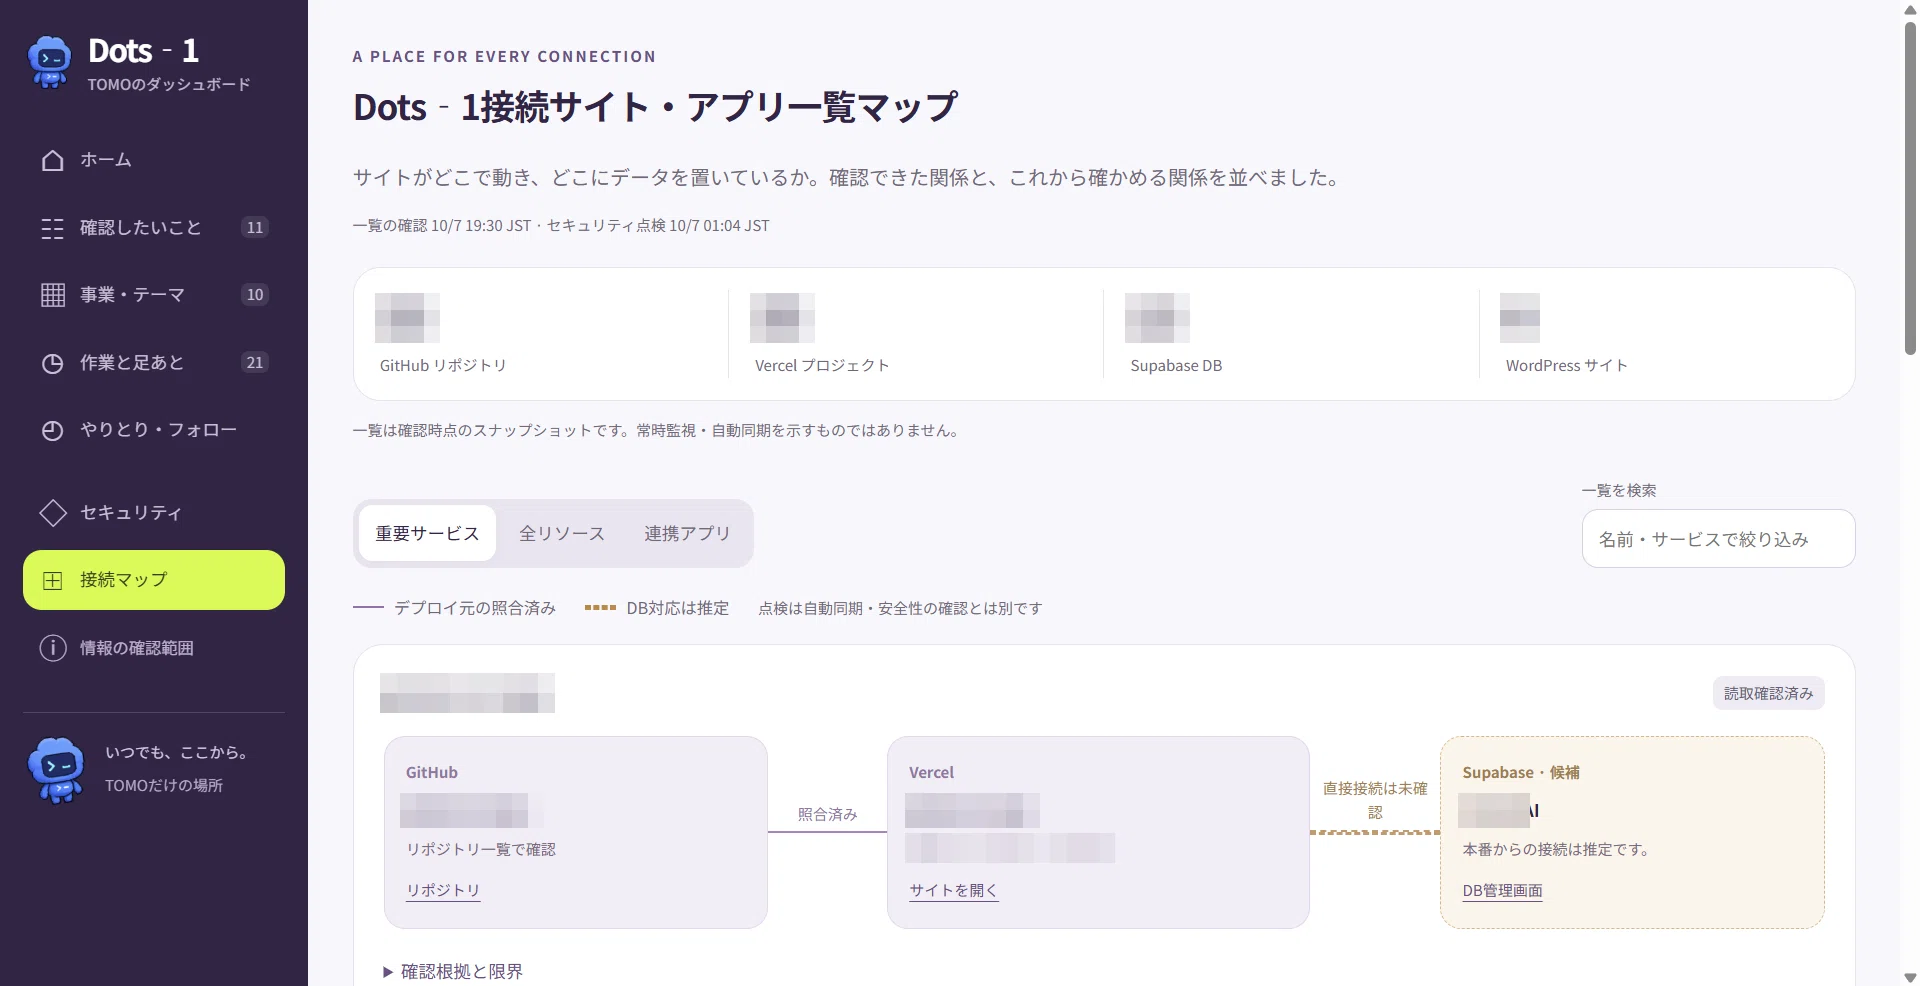The image size is (1920, 986).
Task: Focus the 名前・サービスで絞り込み search field
Action: (1718, 539)
